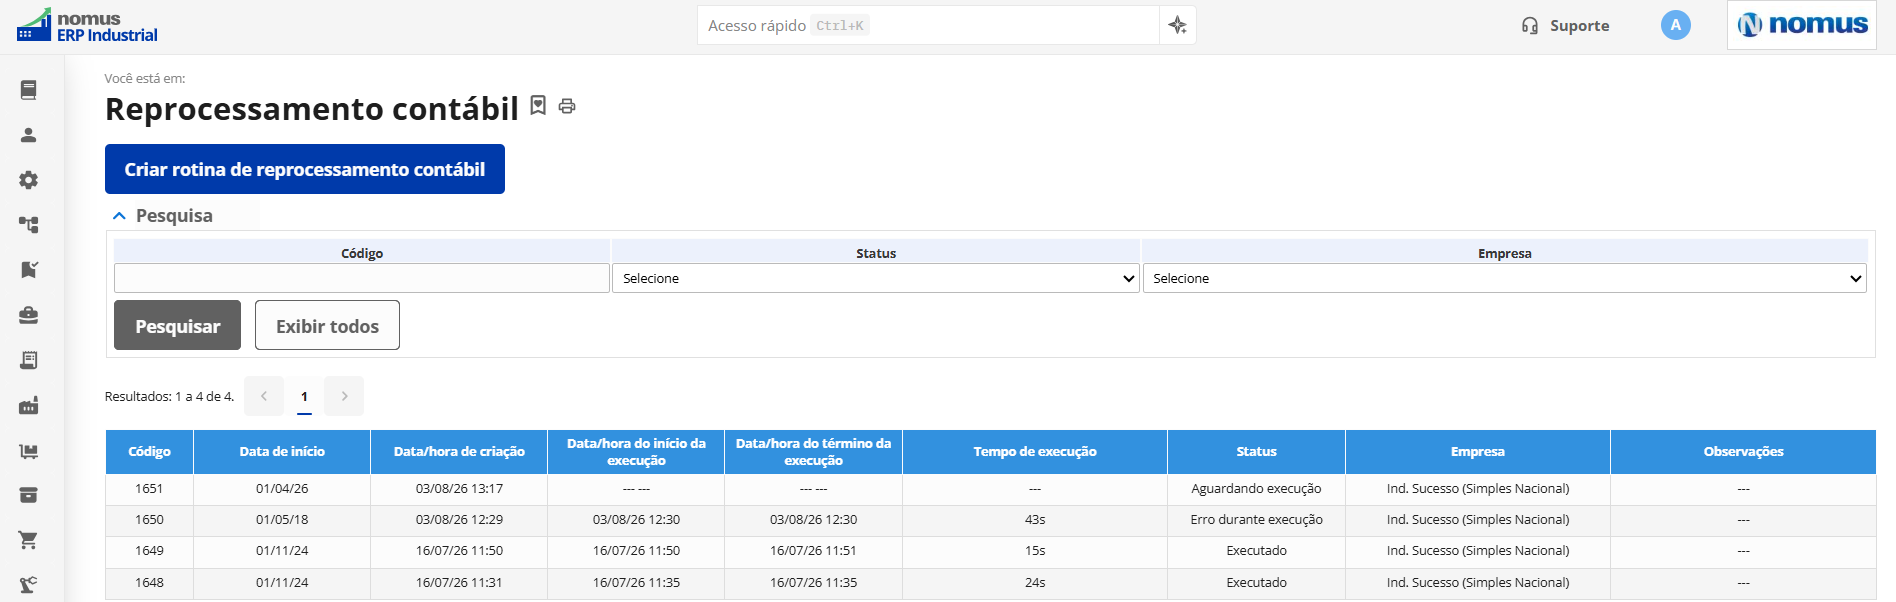The width and height of the screenshot is (1896, 602).
Task: Sort by 'Data de início' column header
Action: 282,451
